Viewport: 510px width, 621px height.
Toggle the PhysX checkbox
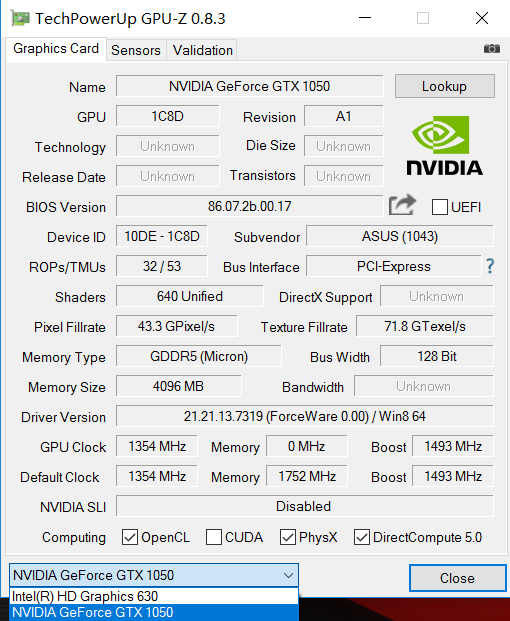pos(288,537)
